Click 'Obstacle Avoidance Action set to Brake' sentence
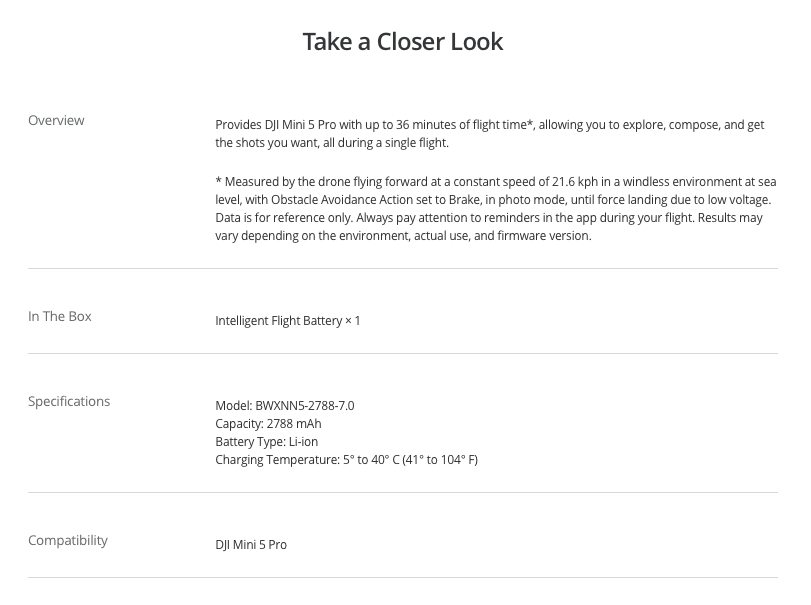Image resolution: width=811 pixels, height=605 pixels. click(x=375, y=200)
